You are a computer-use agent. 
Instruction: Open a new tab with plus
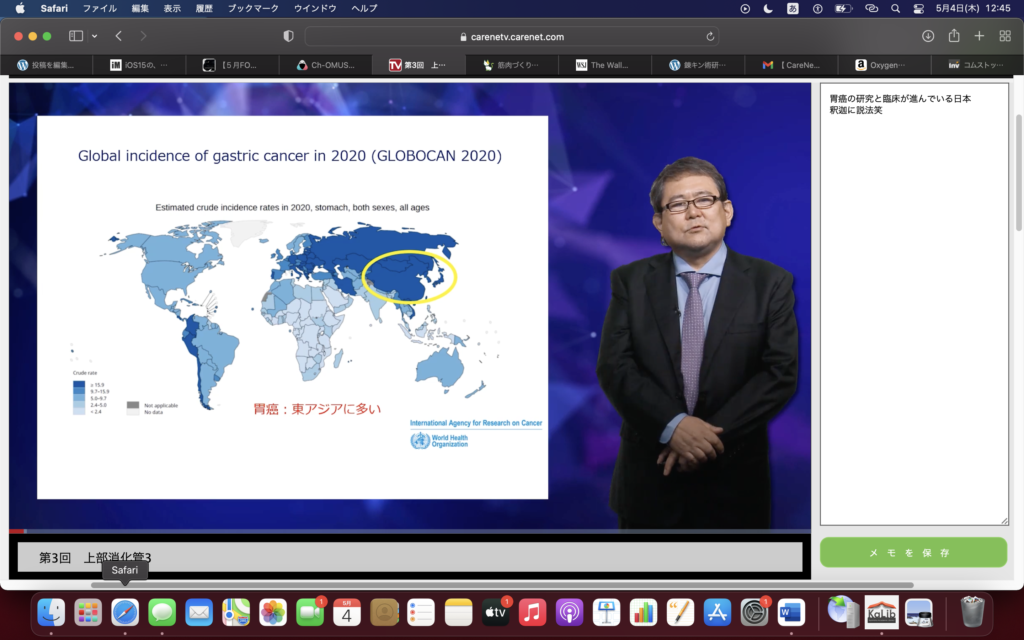(979, 36)
